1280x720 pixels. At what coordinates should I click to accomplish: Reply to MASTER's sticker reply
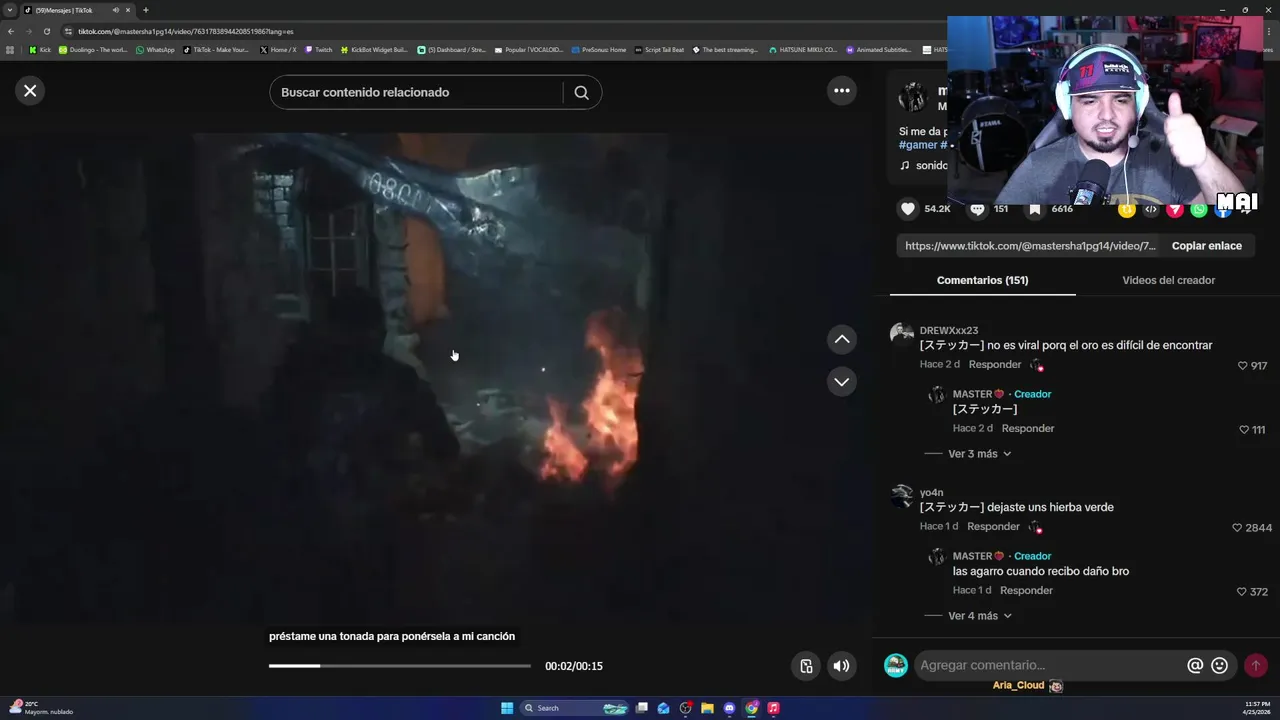tap(1028, 428)
